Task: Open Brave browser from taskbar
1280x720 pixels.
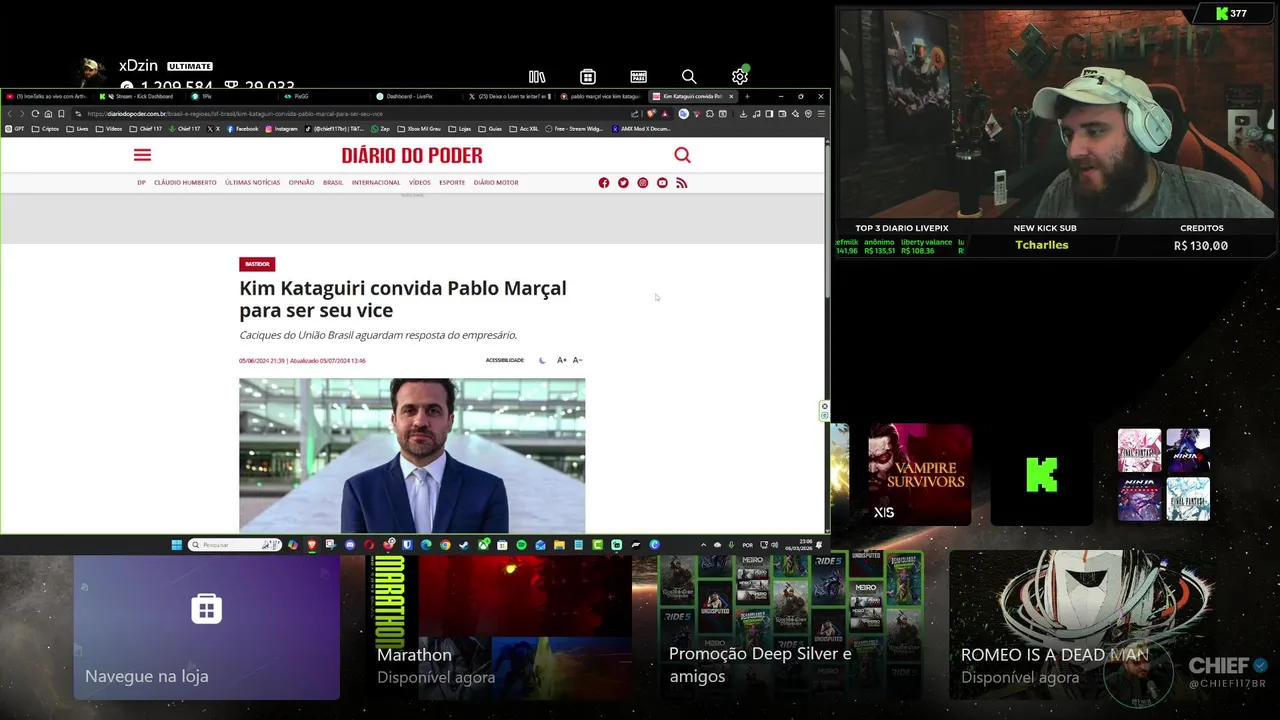Action: click(311, 545)
